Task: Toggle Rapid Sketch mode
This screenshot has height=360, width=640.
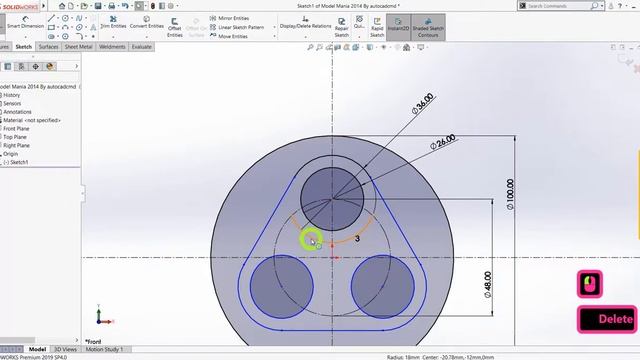Action: click(x=377, y=27)
